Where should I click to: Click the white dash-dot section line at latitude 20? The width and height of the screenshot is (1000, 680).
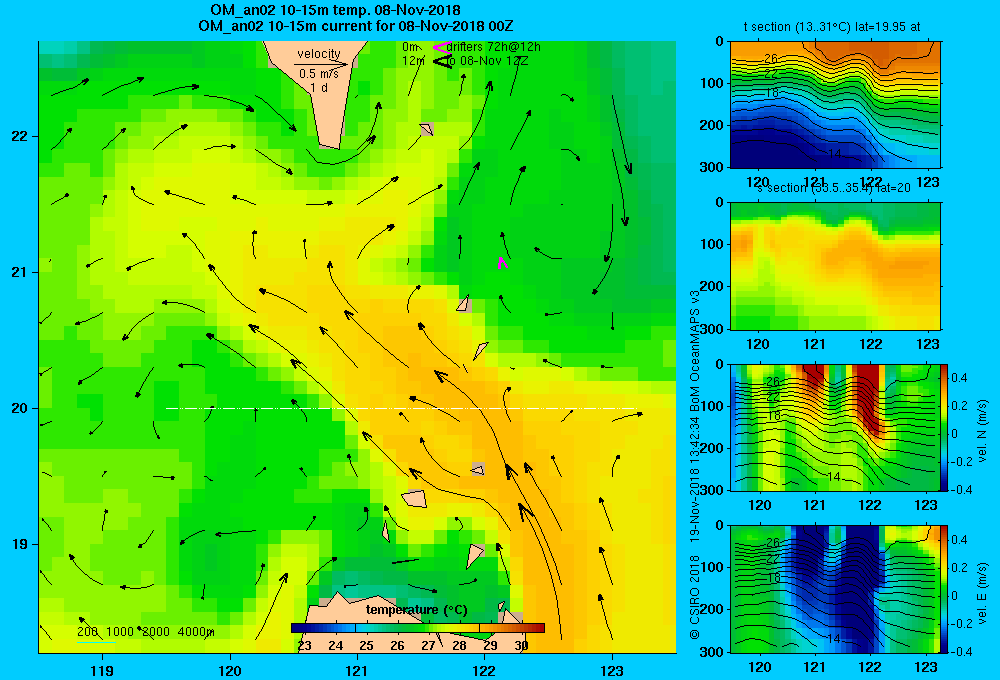[x=401, y=408]
